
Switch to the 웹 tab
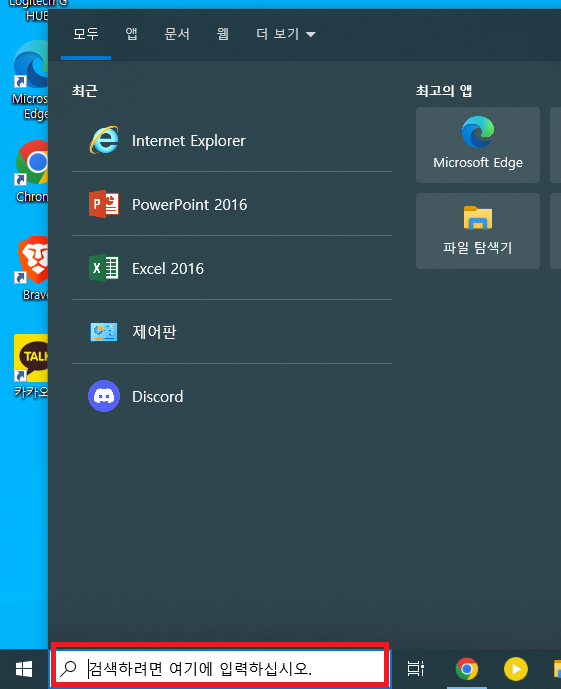223,34
